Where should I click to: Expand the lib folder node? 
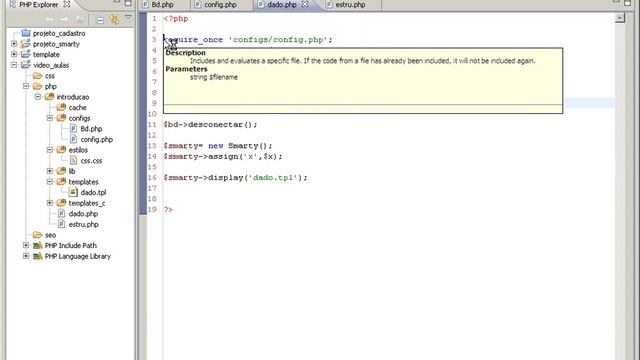(50, 171)
